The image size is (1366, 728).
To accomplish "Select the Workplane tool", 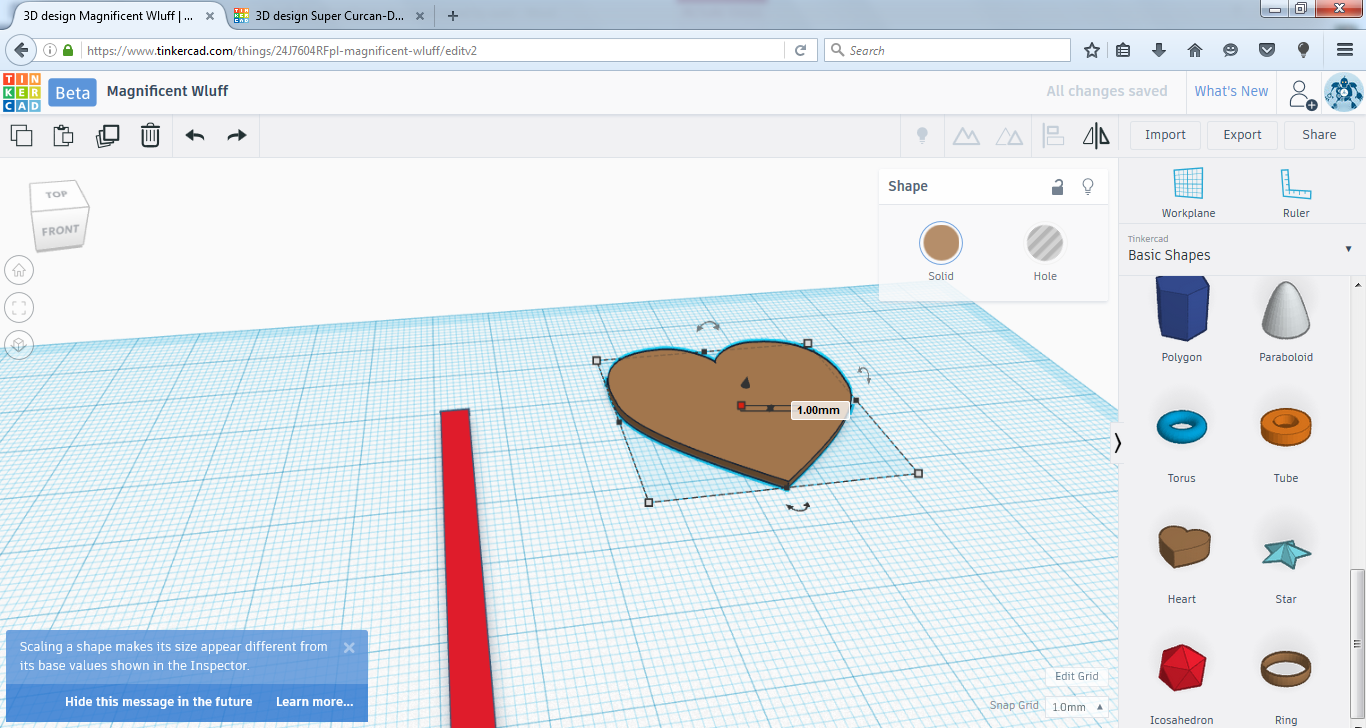I will 1188,192.
